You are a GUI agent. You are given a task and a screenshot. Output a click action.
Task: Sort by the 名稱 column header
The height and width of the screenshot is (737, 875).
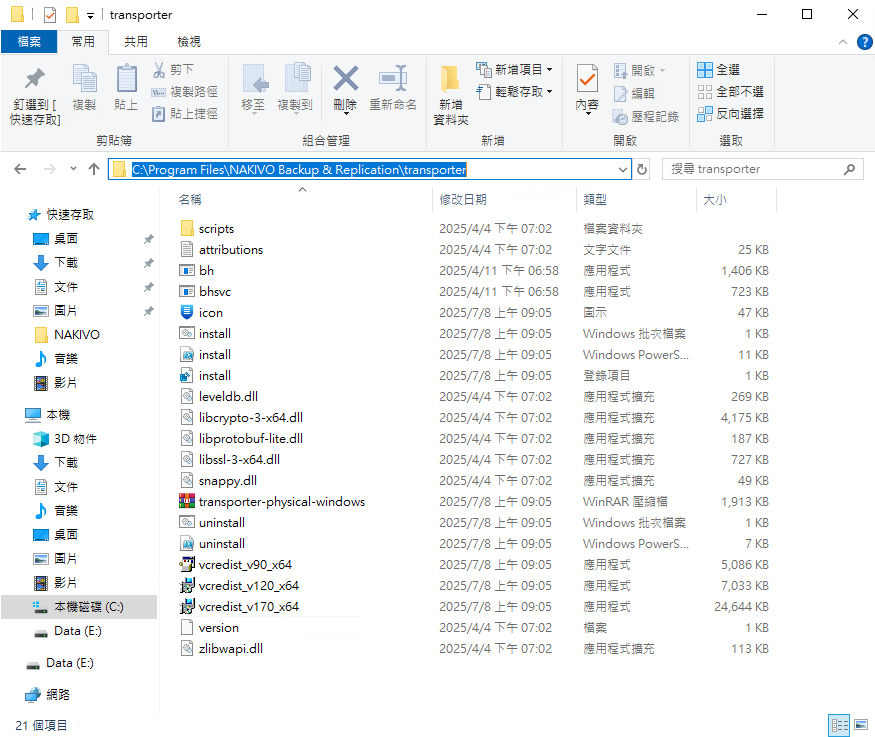coord(190,200)
